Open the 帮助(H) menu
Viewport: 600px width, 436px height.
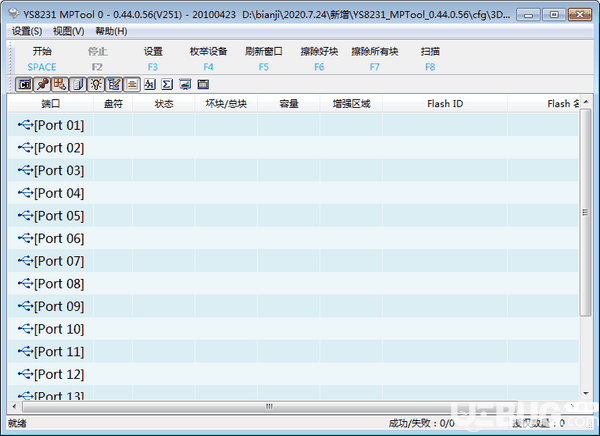(111, 31)
